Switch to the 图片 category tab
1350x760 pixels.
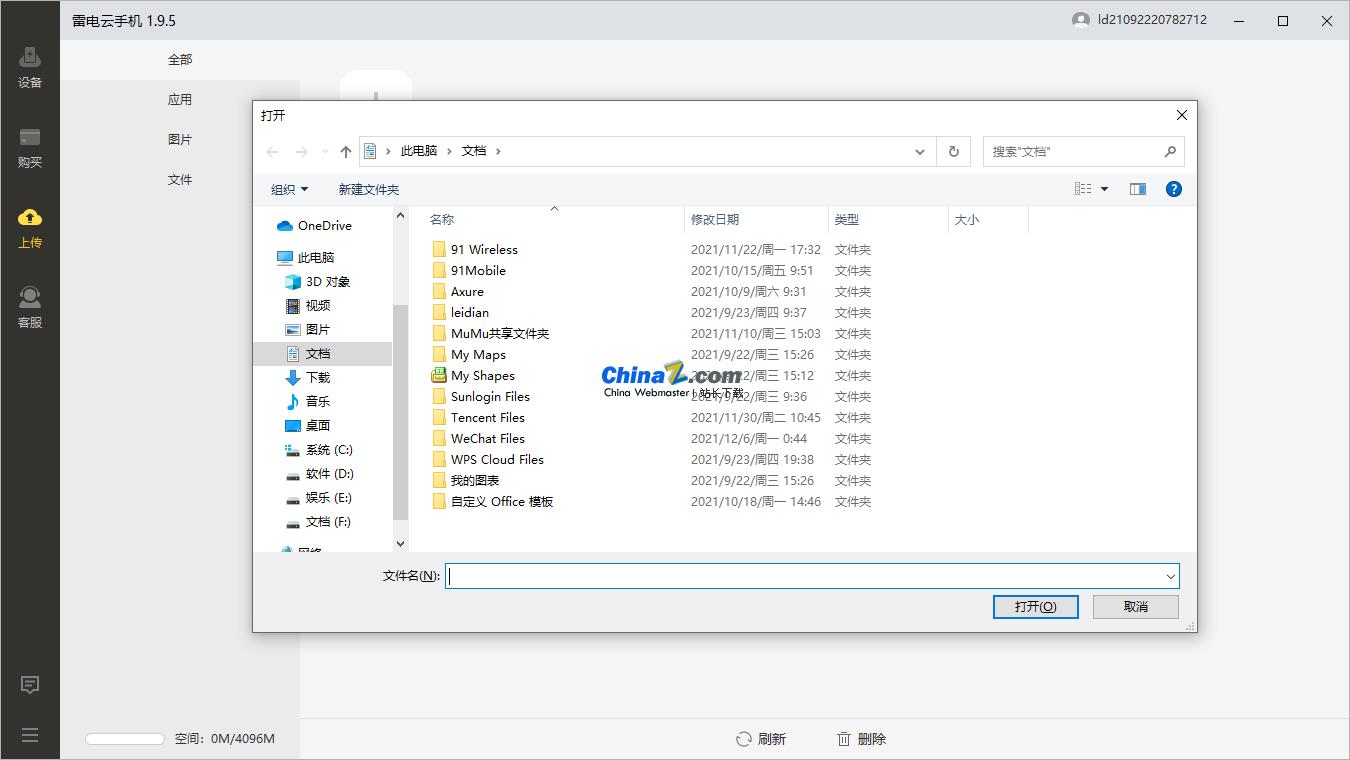tap(180, 140)
